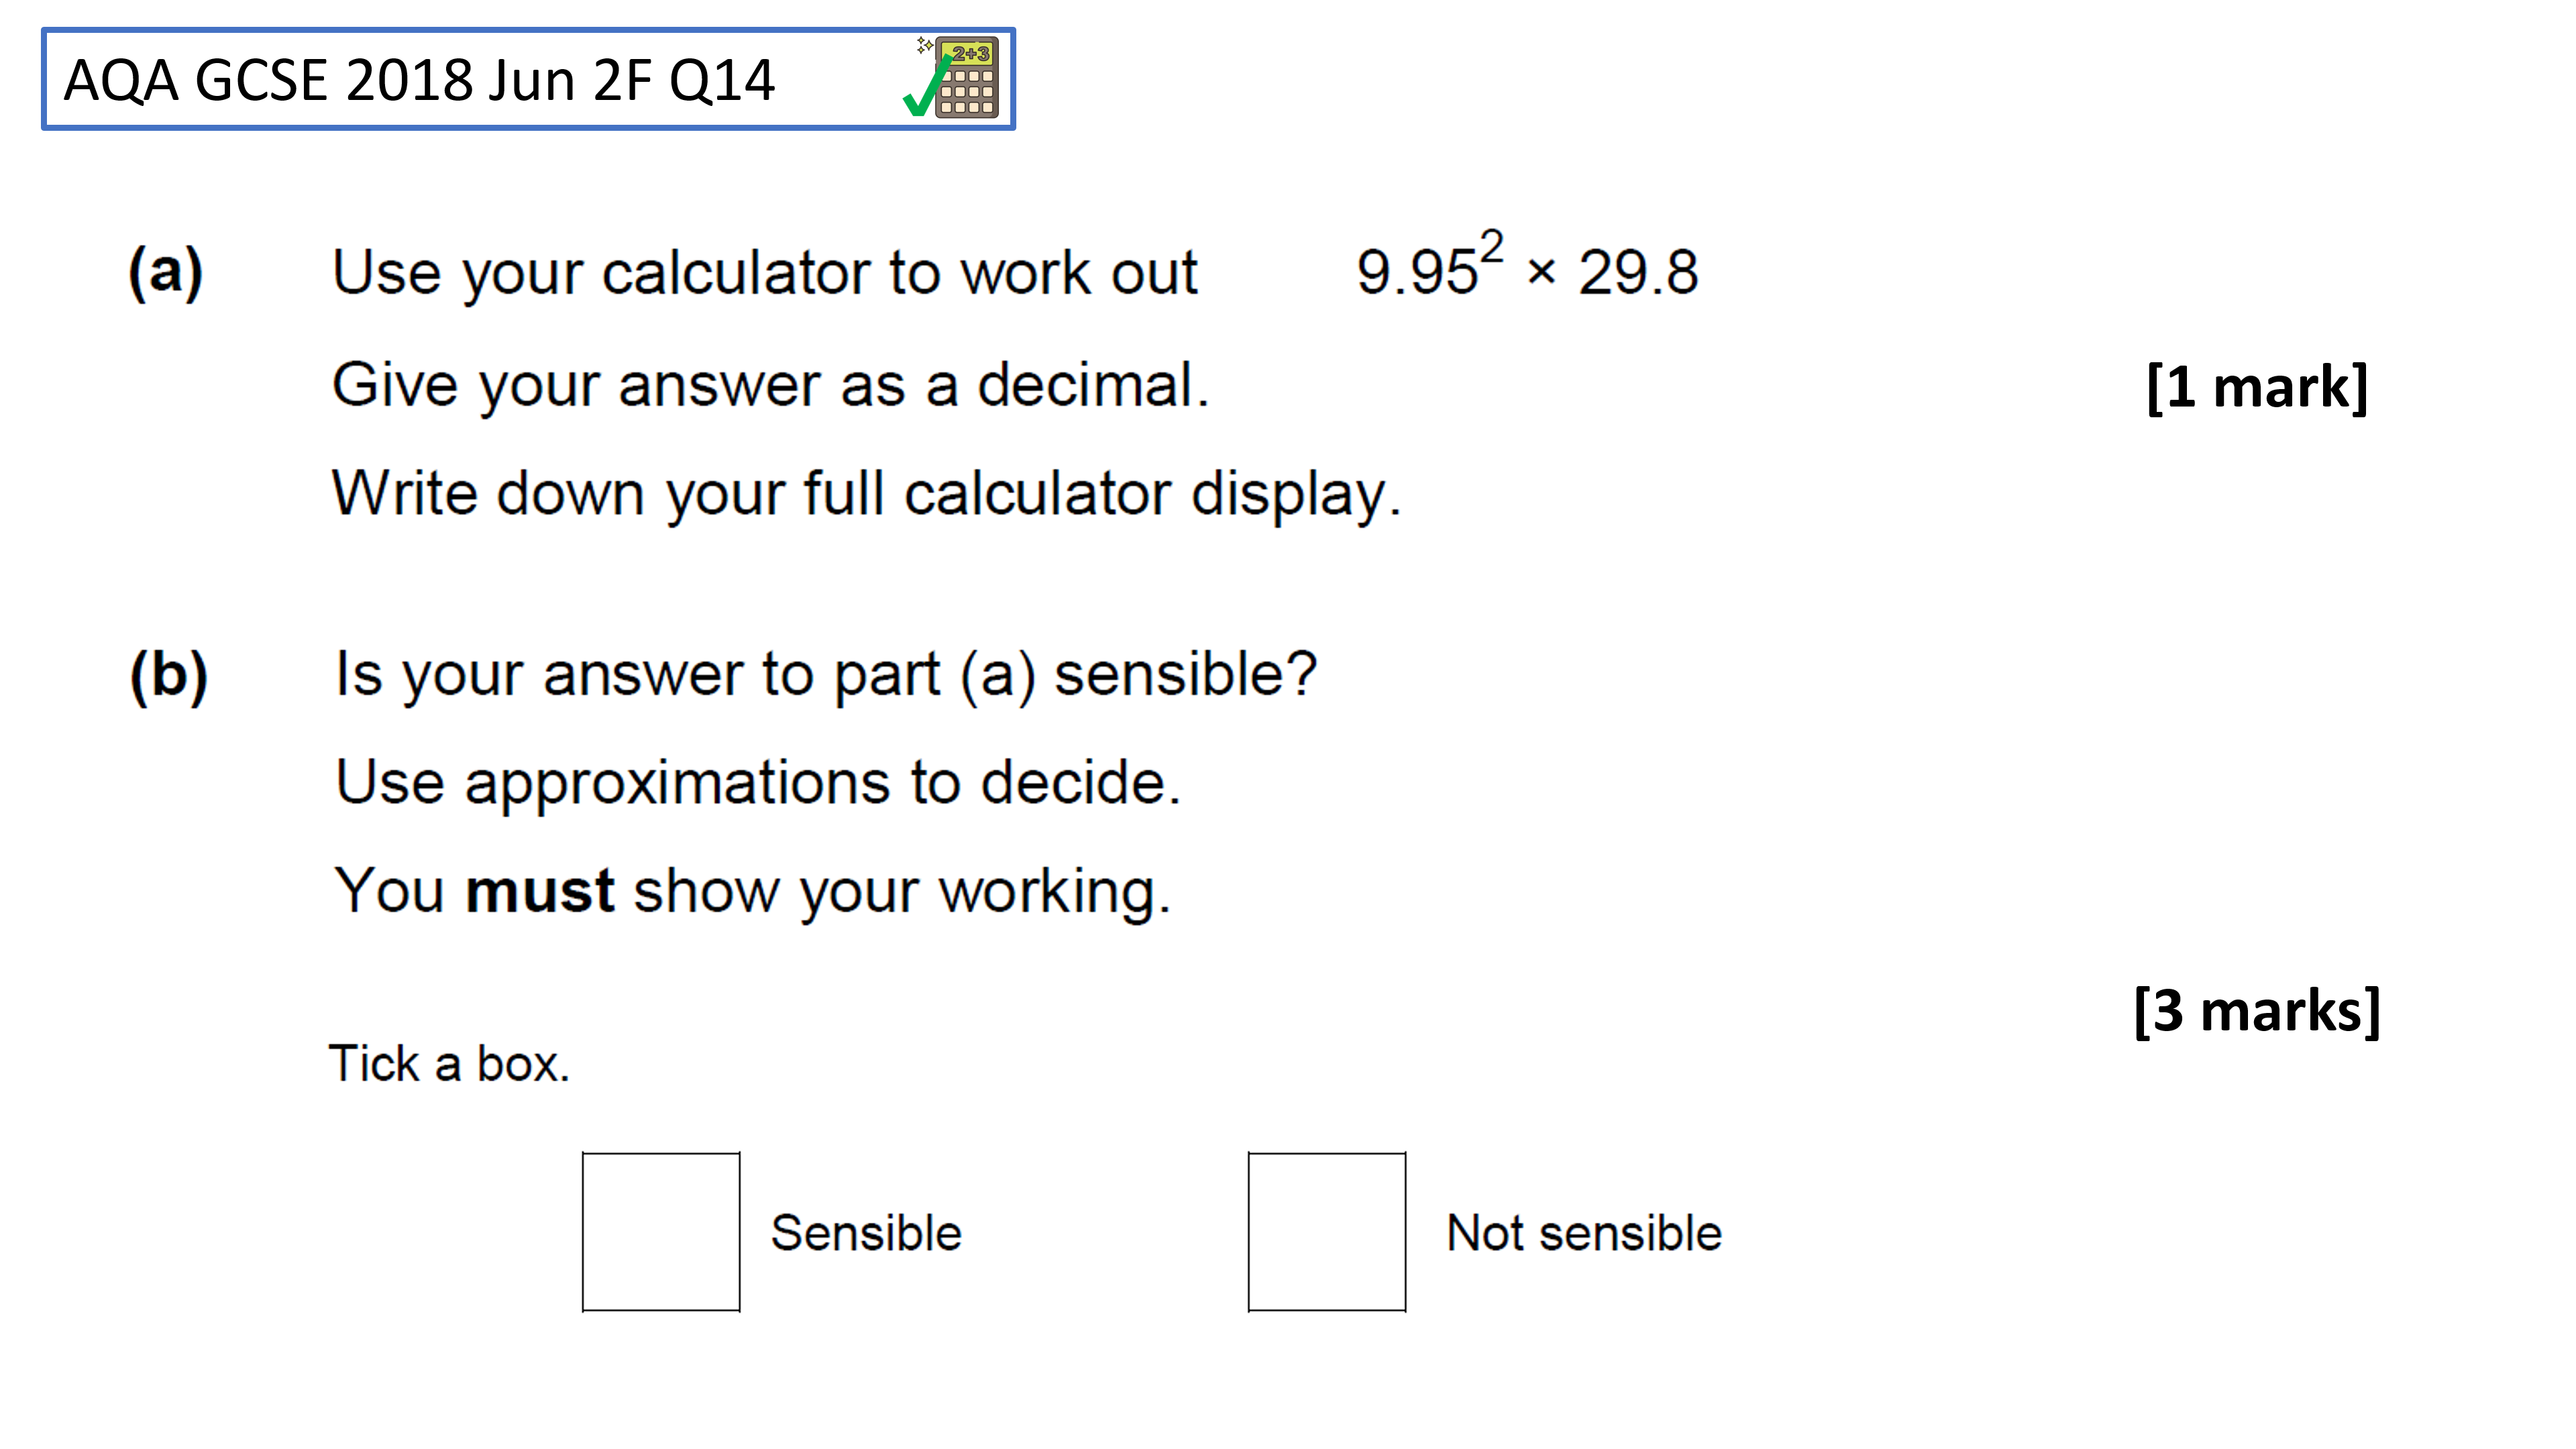Select the AQA GCSE 2018 Jun 2F Q14 title box
The width and height of the screenshot is (2576, 1449).
click(528, 79)
